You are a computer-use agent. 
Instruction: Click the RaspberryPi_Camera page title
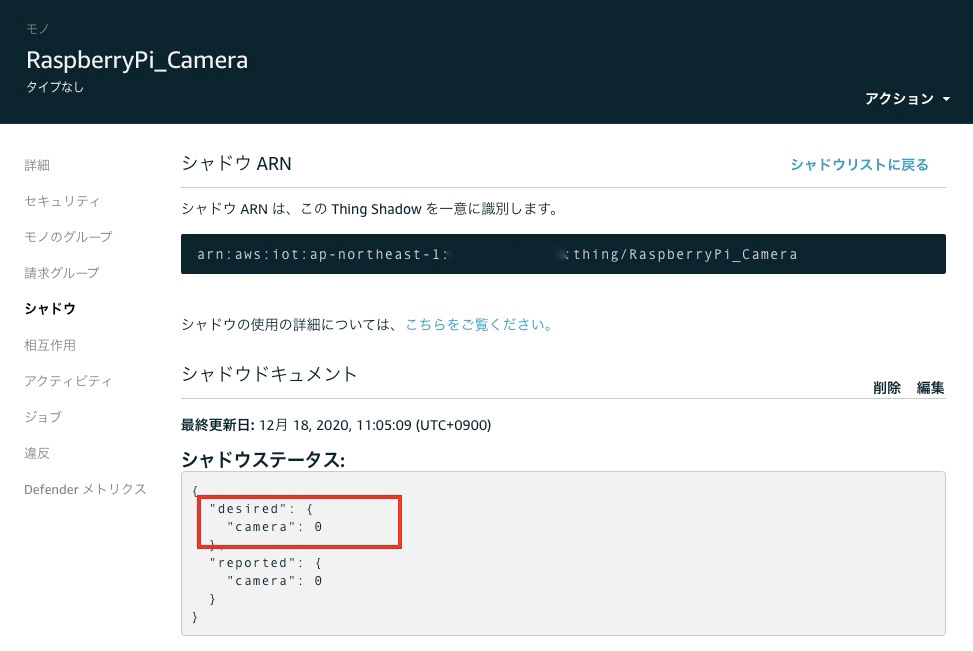137,60
